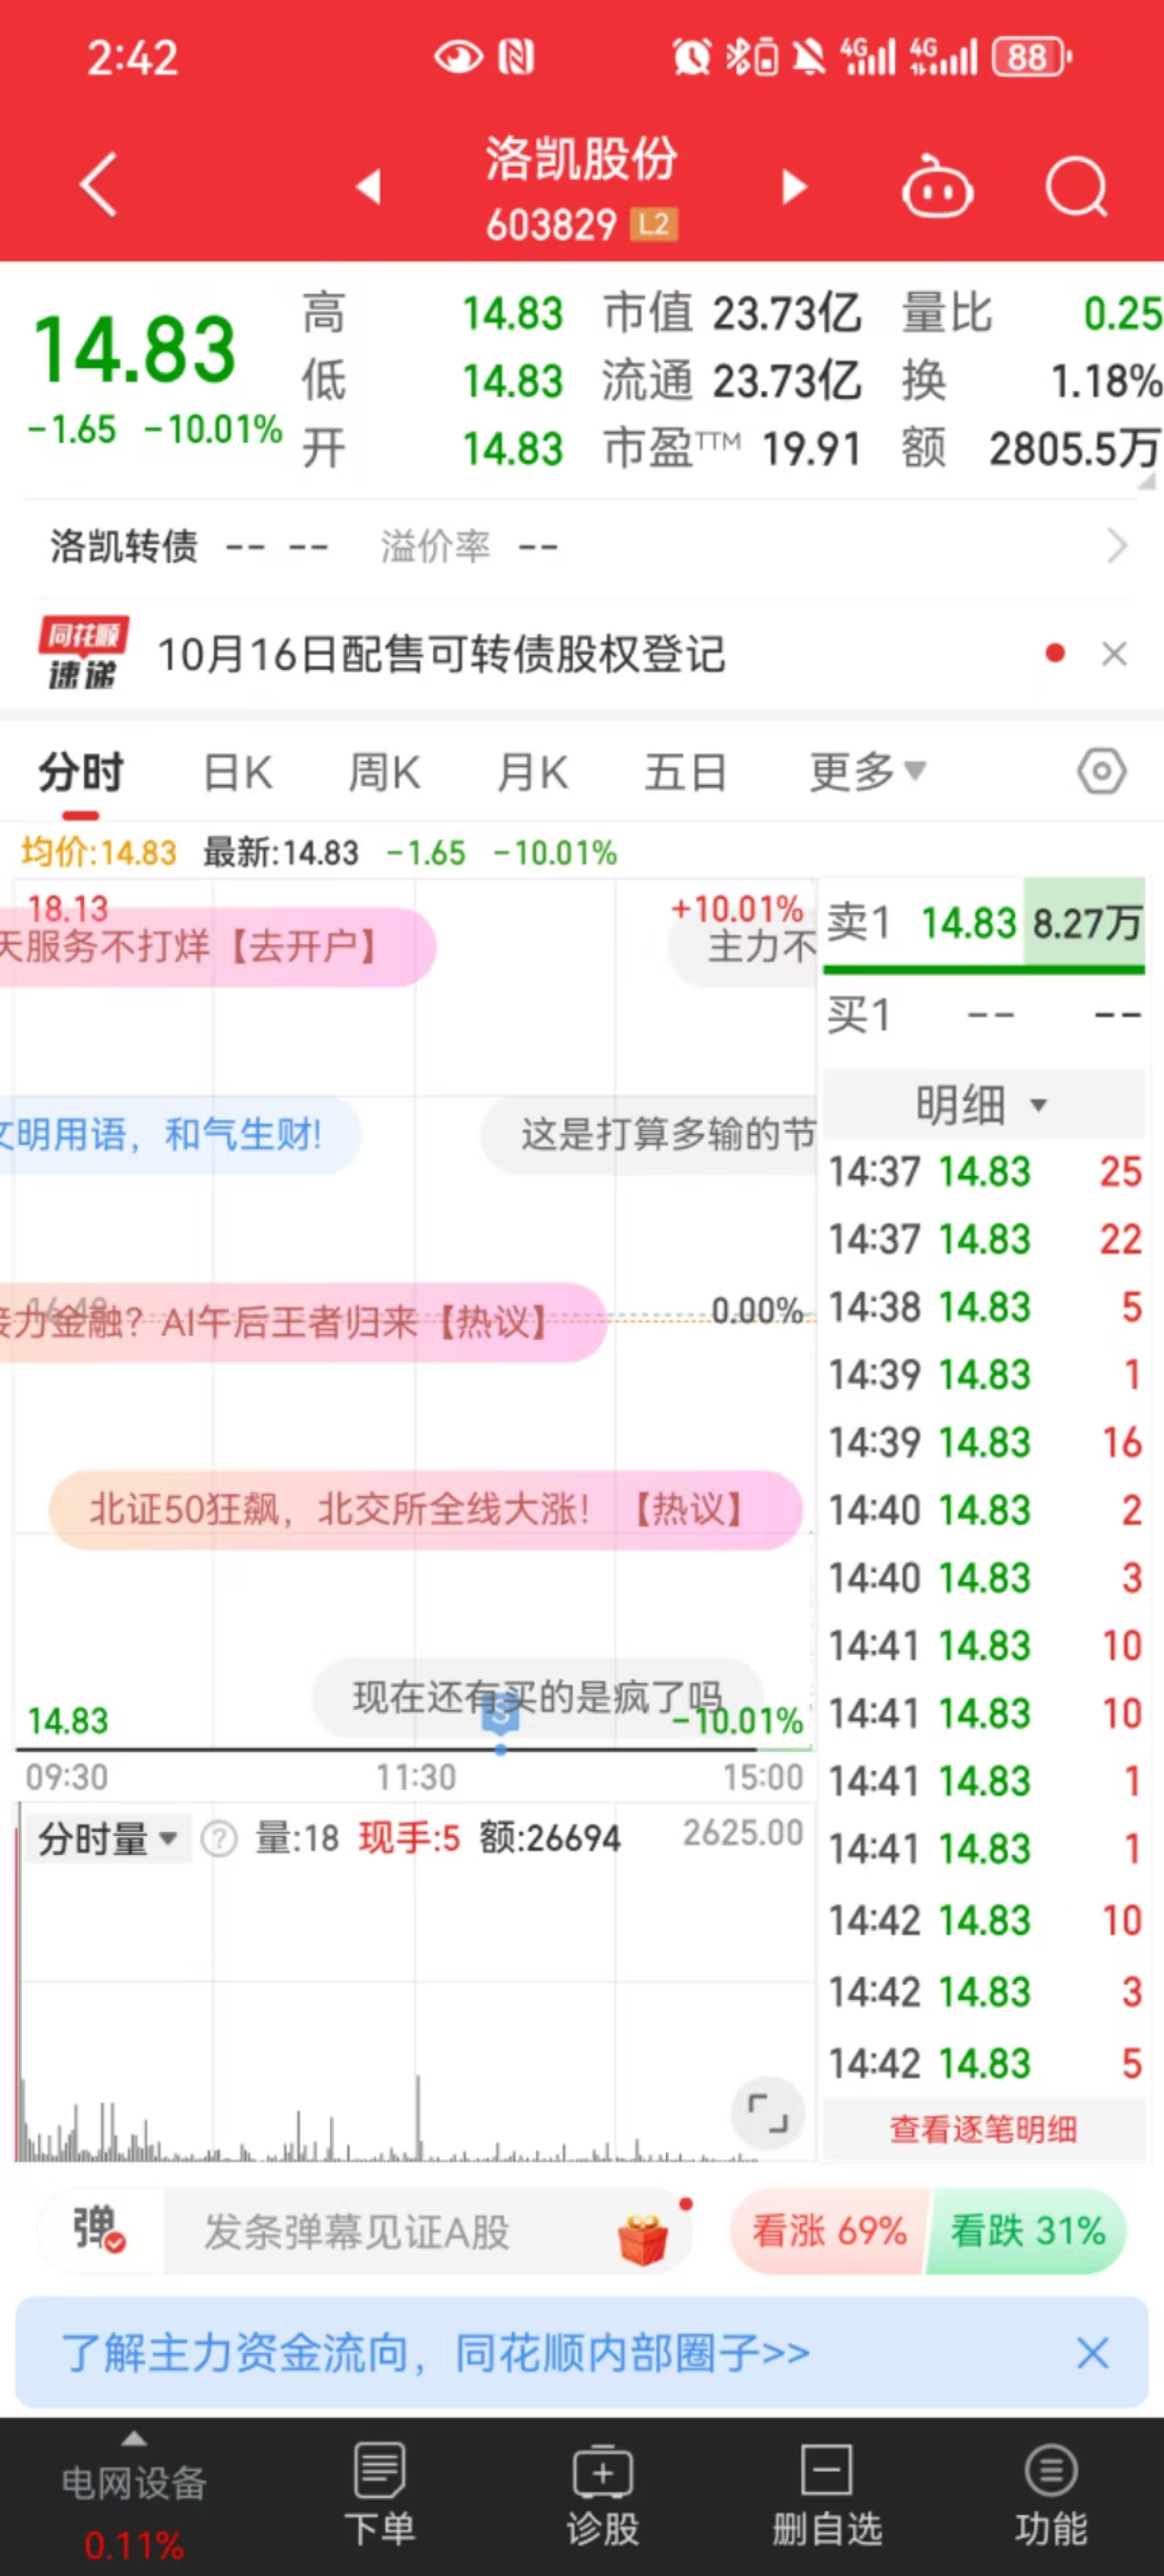1164x2576 pixels.
Task: Select the 五日 tab
Action: point(685,773)
